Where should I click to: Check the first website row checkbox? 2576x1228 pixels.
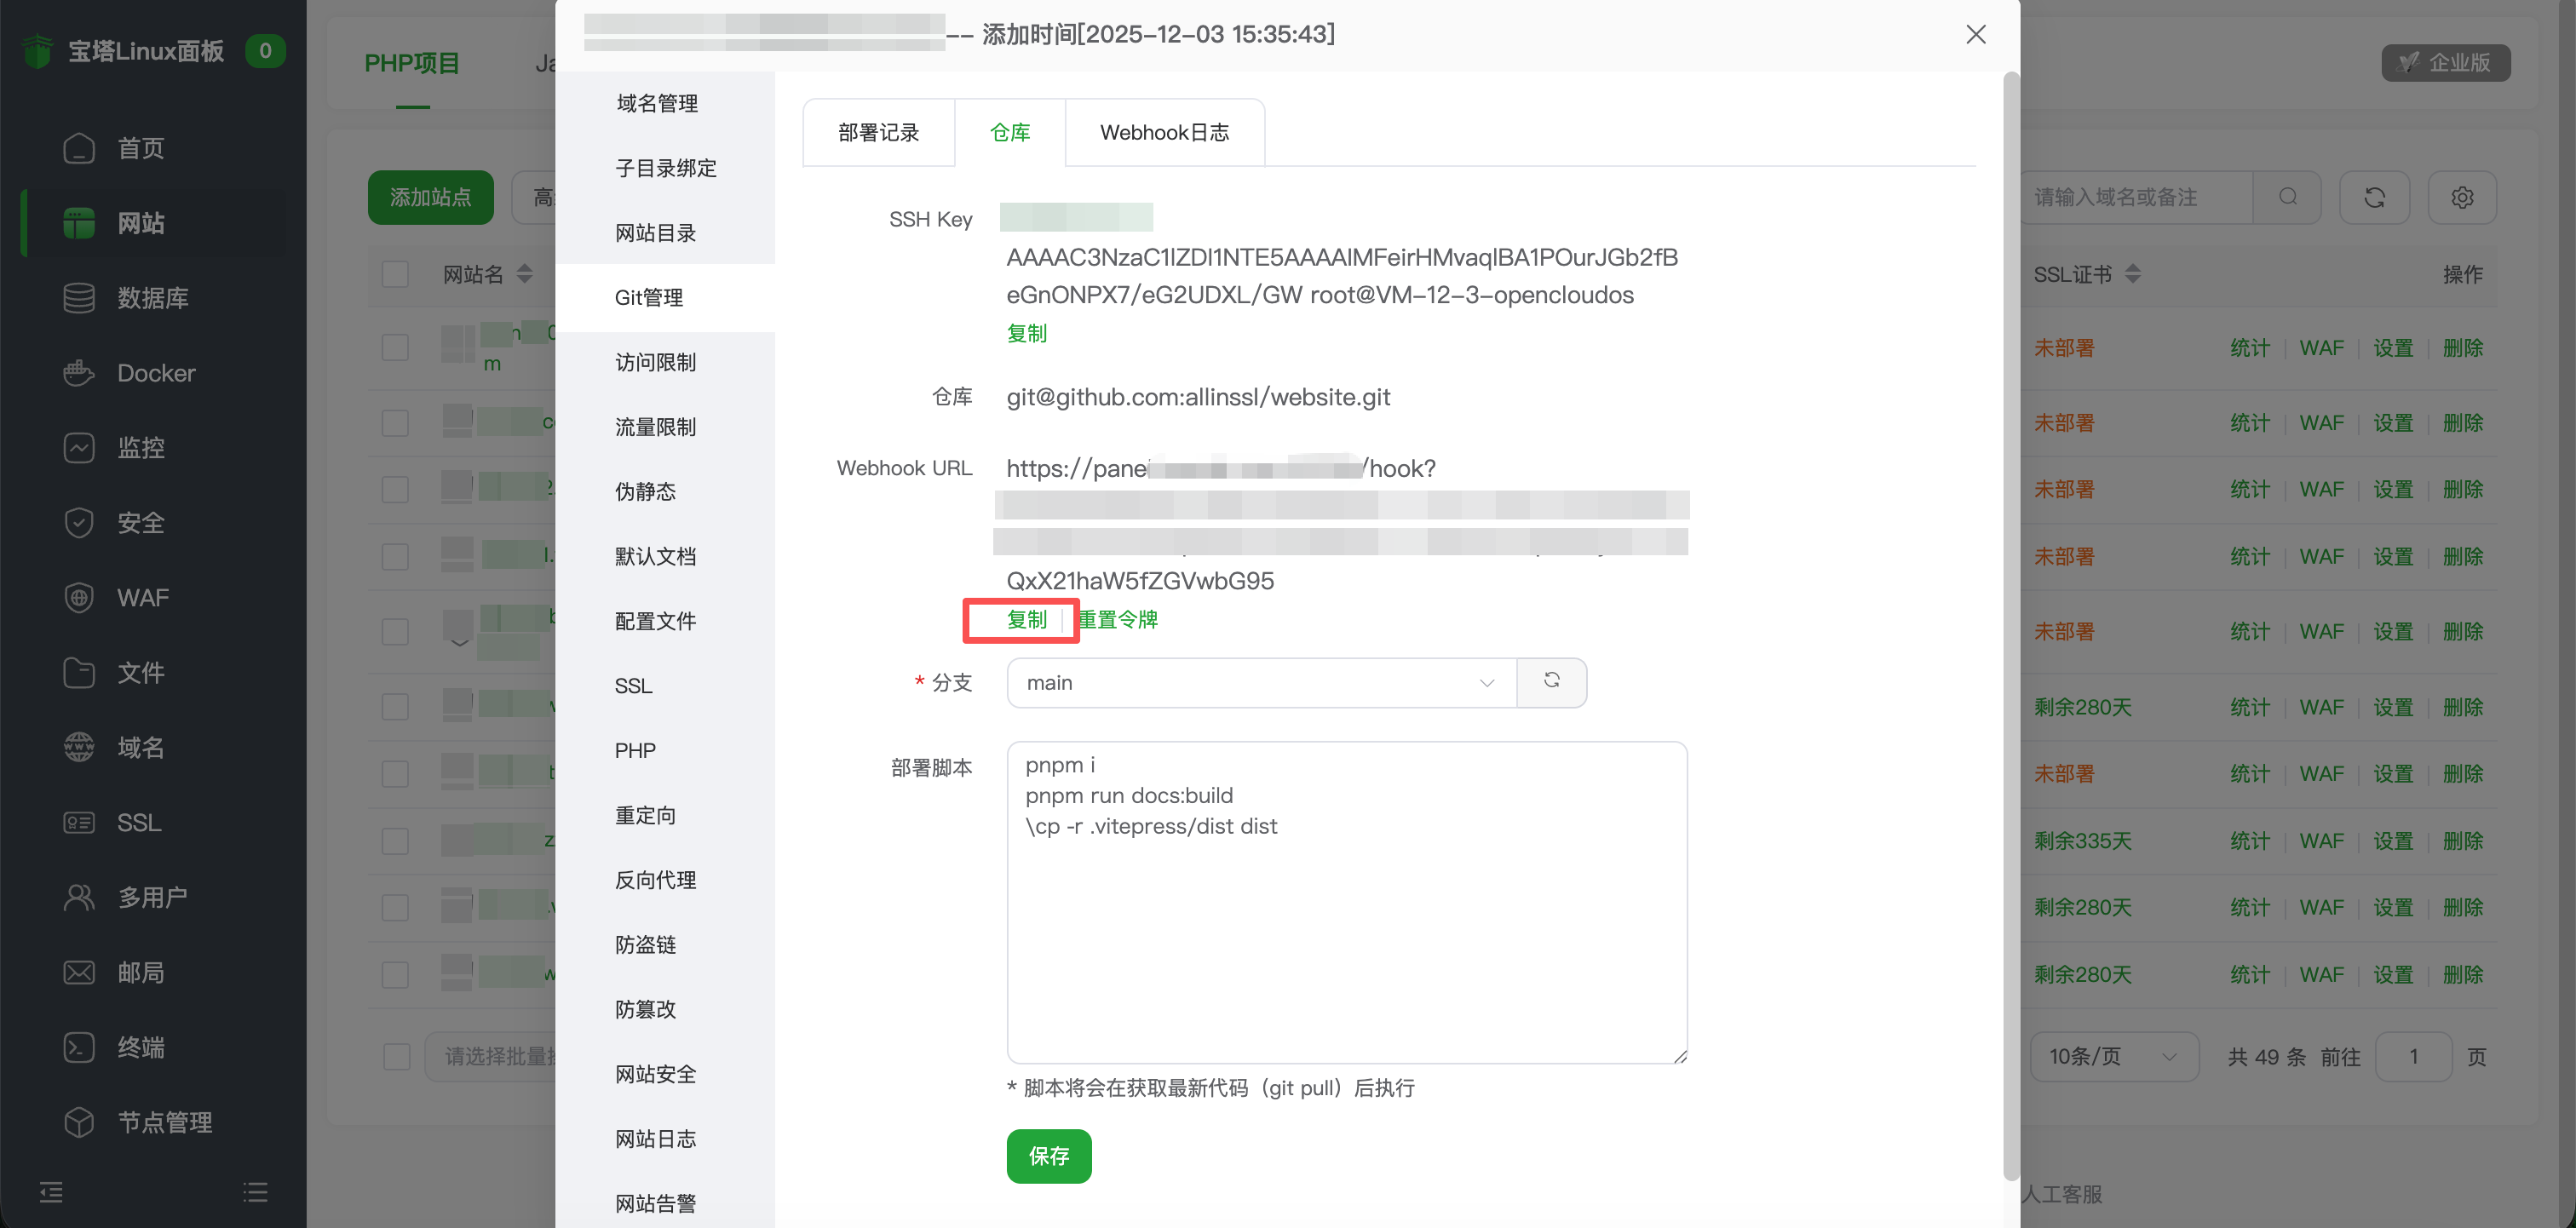[x=395, y=347]
